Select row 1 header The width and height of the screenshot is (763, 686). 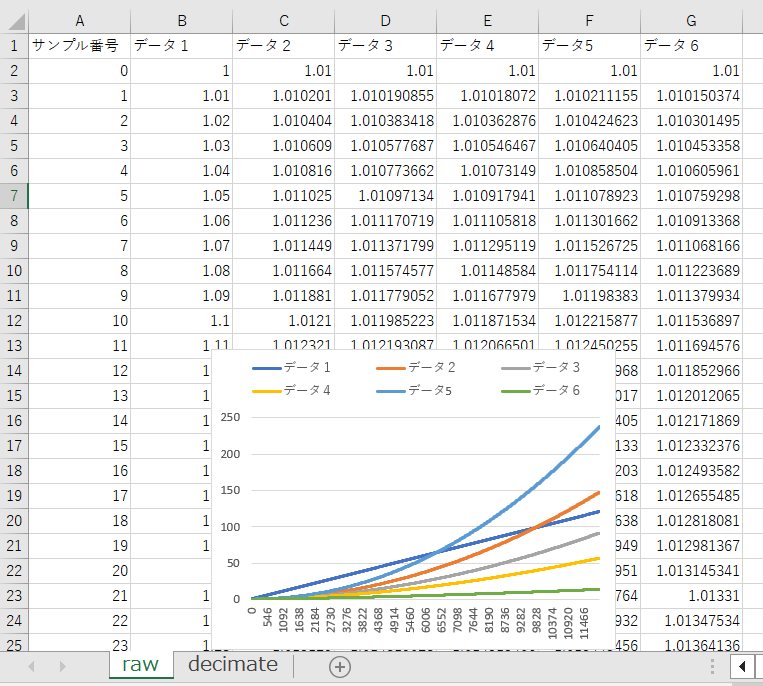[14, 46]
